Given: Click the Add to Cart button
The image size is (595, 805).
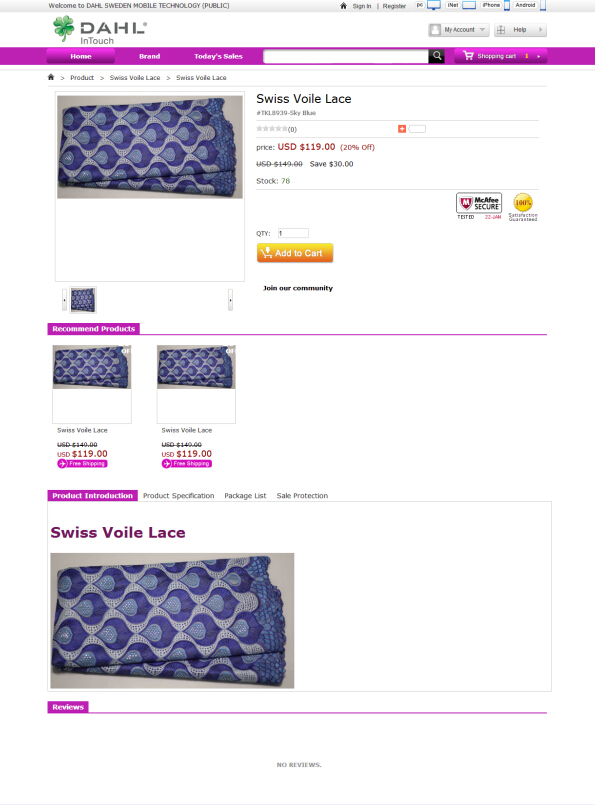Looking at the screenshot, I should coord(295,253).
